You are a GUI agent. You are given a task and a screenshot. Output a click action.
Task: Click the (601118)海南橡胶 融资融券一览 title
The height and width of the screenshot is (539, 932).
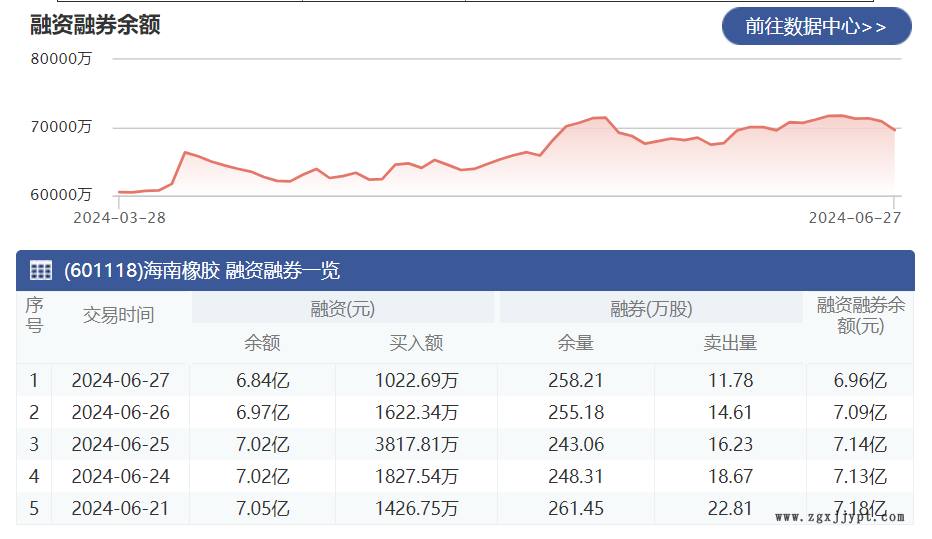[x=202, y=270]
